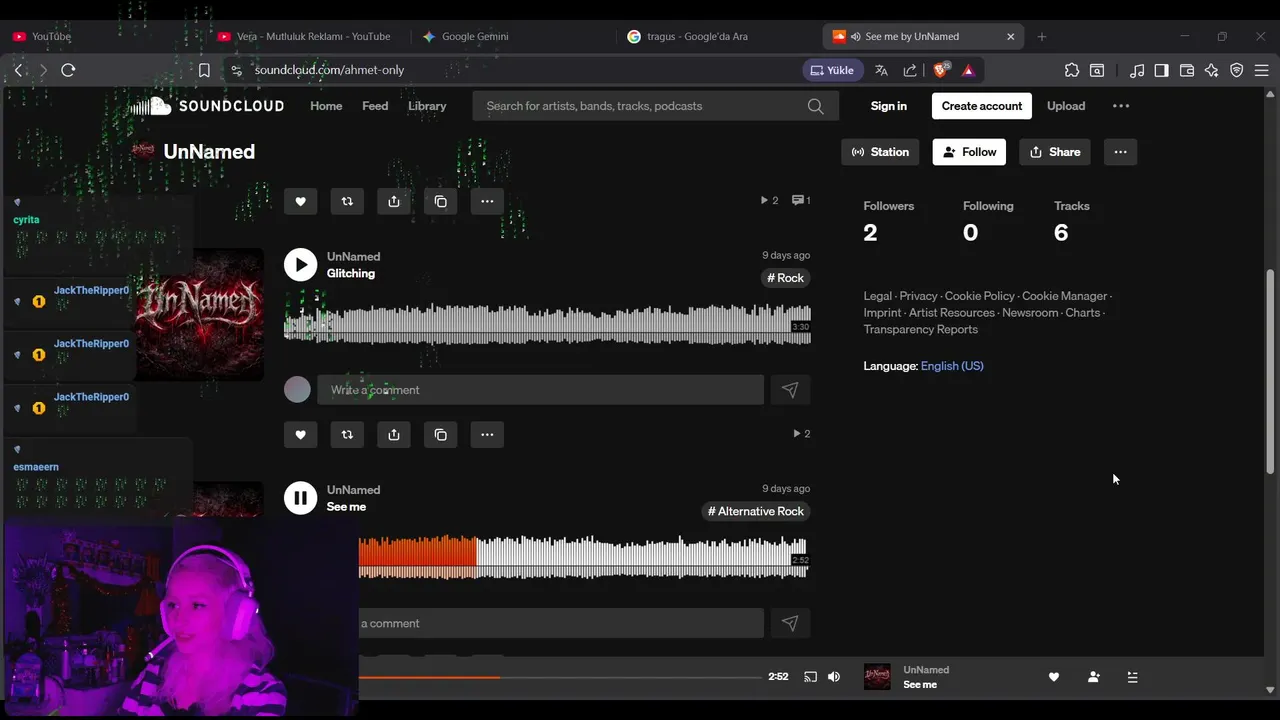Open browser extensions puzzle icon
Screen dimensions: 1280x720
(x=1072, y=70)
